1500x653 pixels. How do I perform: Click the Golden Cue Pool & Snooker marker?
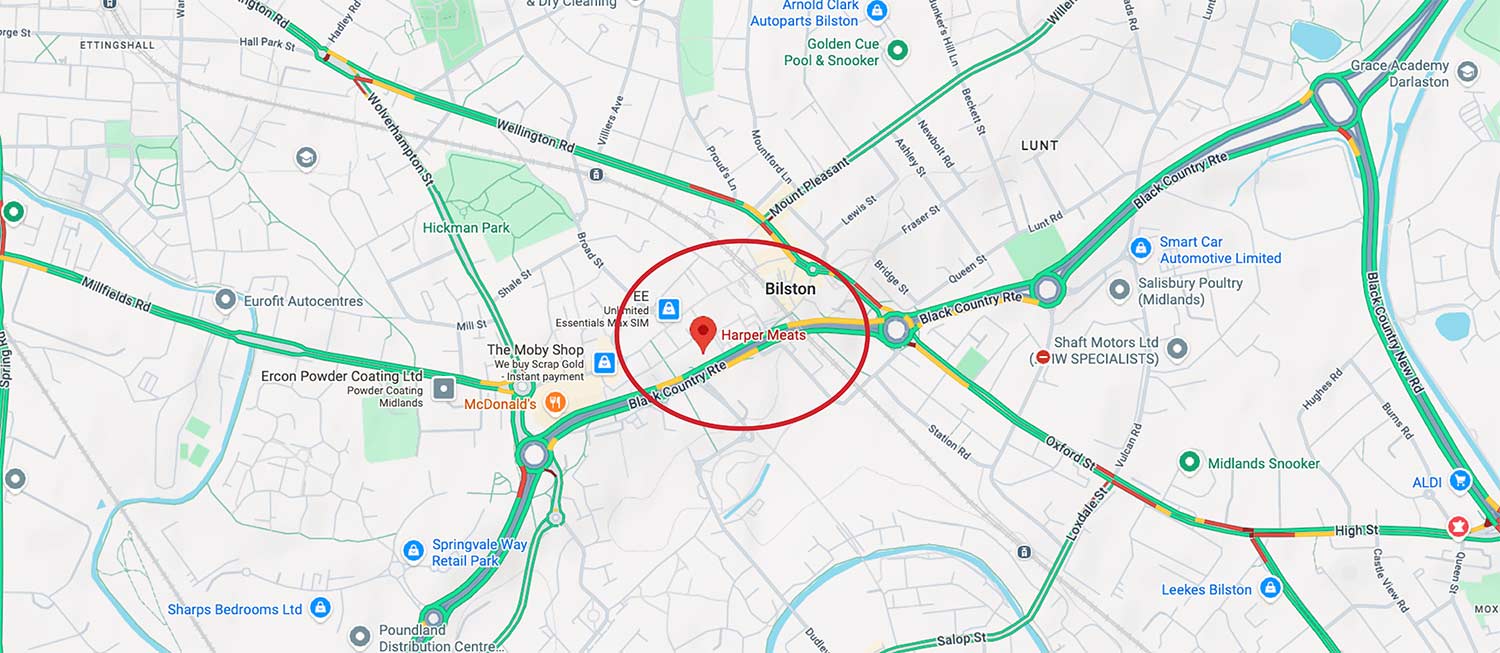[x=898, y=49]
